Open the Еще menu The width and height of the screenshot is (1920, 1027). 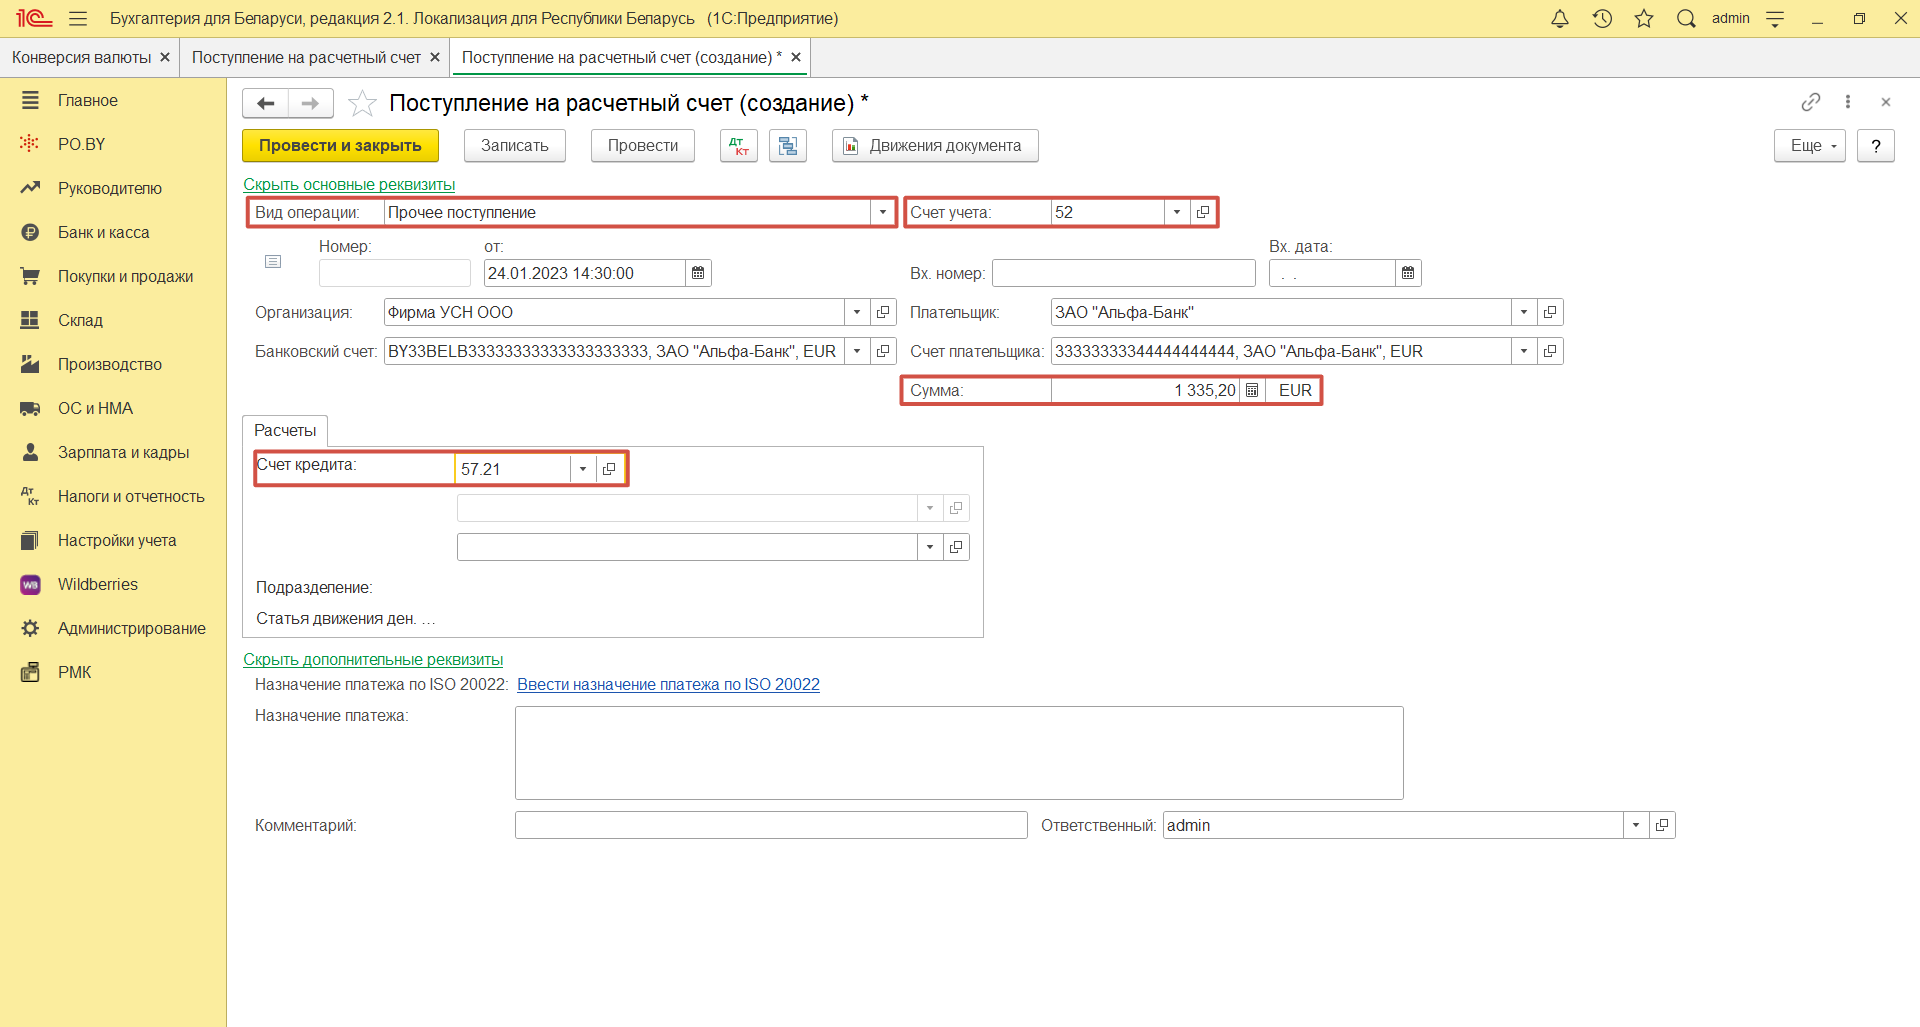(1809, 146)
